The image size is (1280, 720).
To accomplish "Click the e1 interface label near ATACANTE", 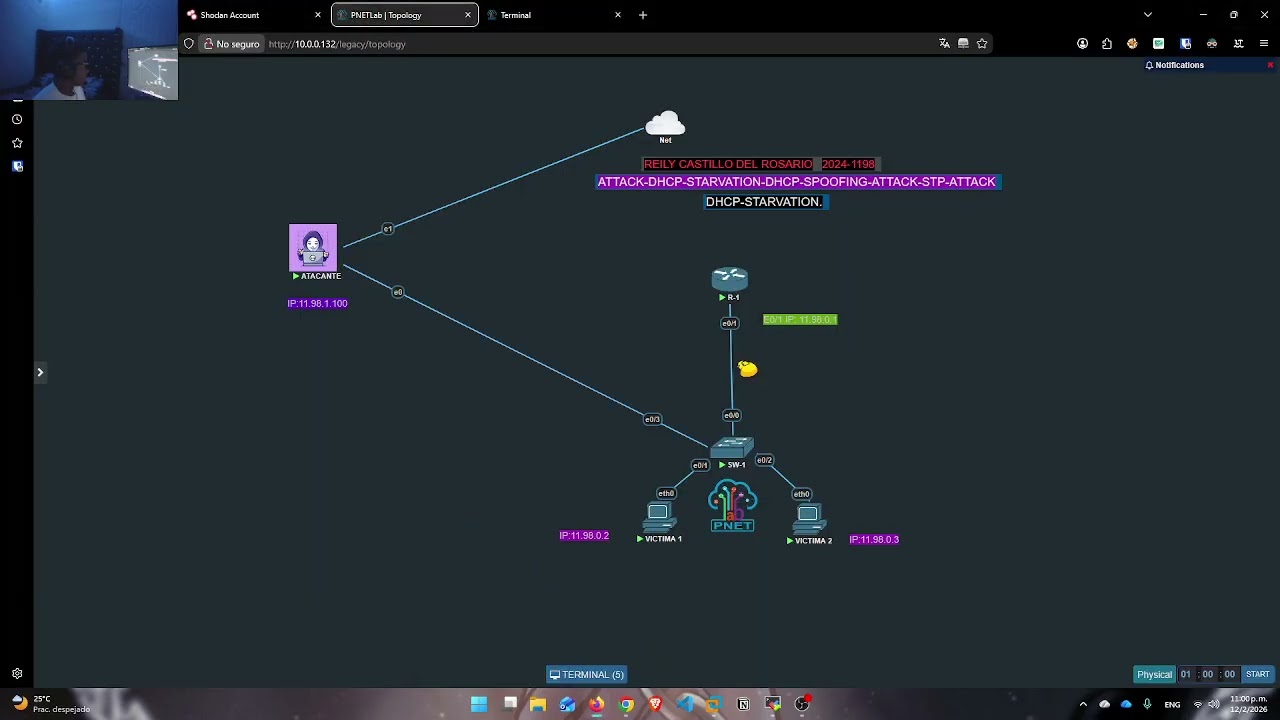I will click(x=388, y=229).
